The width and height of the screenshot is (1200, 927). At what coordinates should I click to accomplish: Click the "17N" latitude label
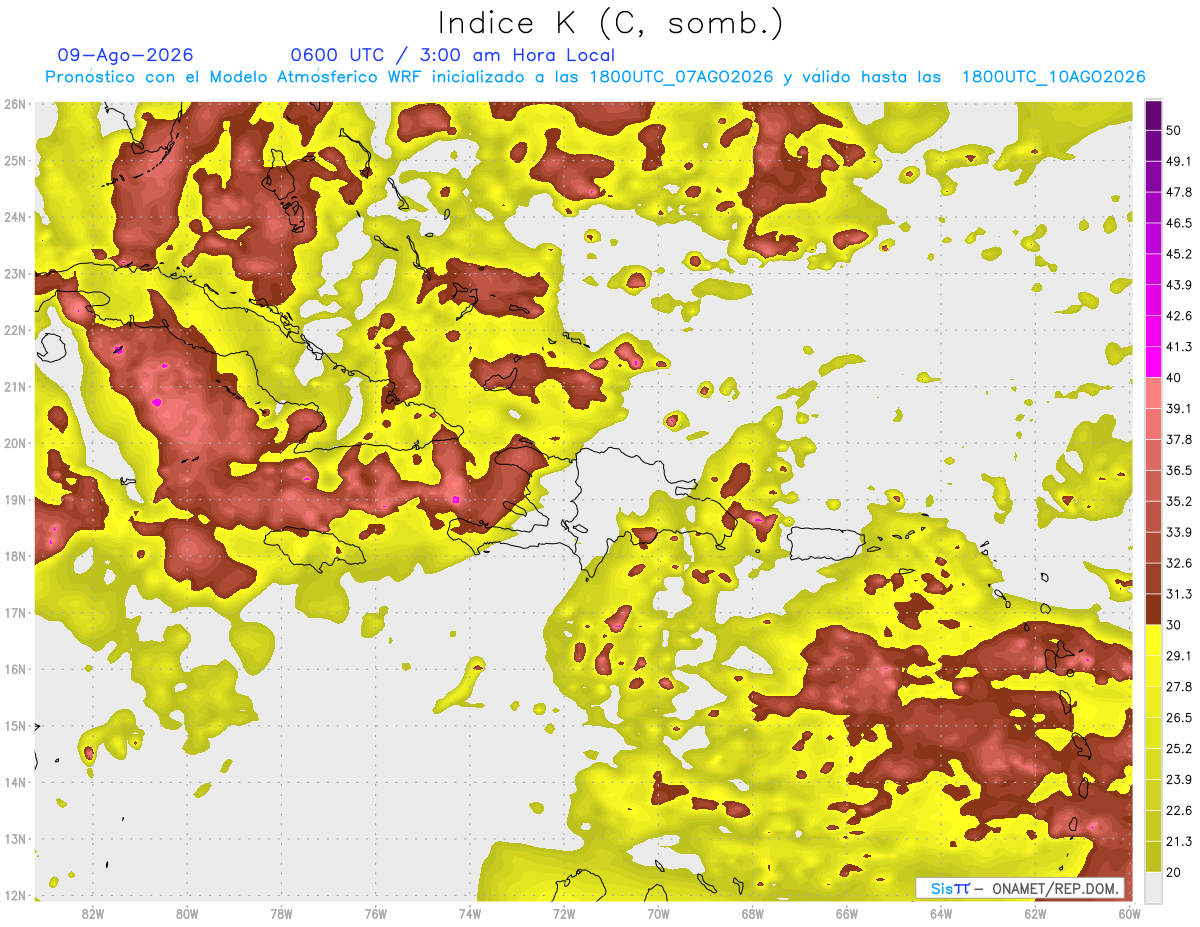pos(14,612)
